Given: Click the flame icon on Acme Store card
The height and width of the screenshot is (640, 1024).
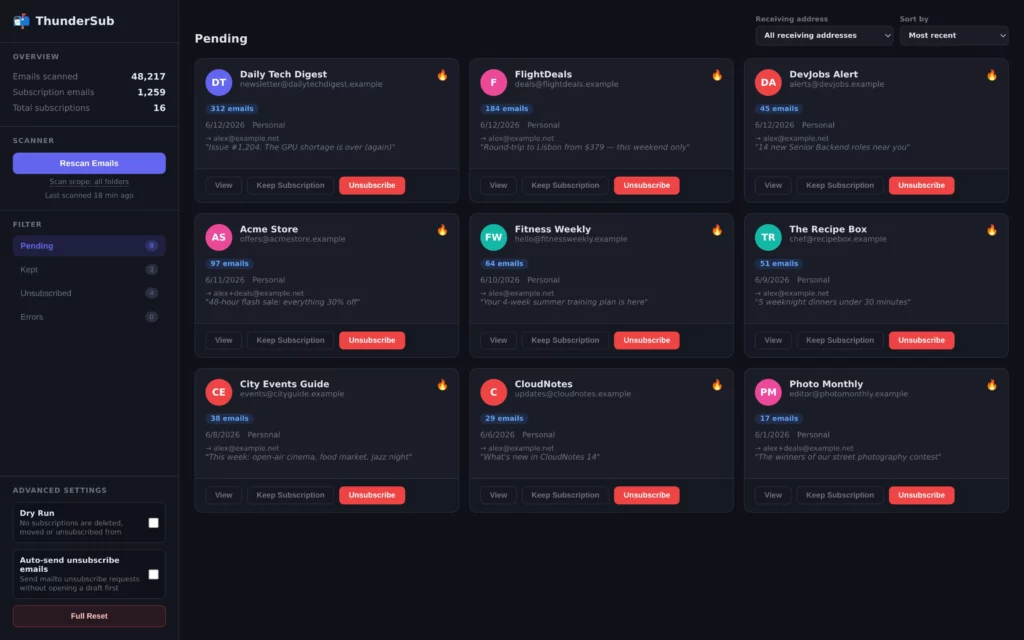Looking at the screenshot, I should click(x=442, y=230).
